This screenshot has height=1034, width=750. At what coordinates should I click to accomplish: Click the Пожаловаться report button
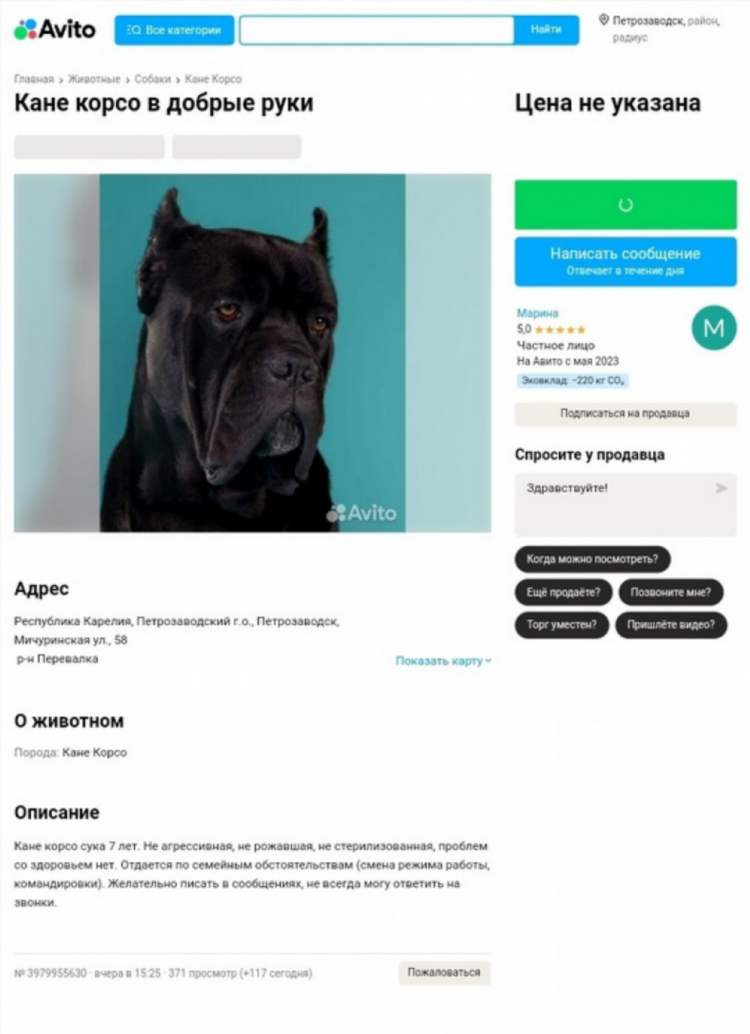tap(444, 973)
